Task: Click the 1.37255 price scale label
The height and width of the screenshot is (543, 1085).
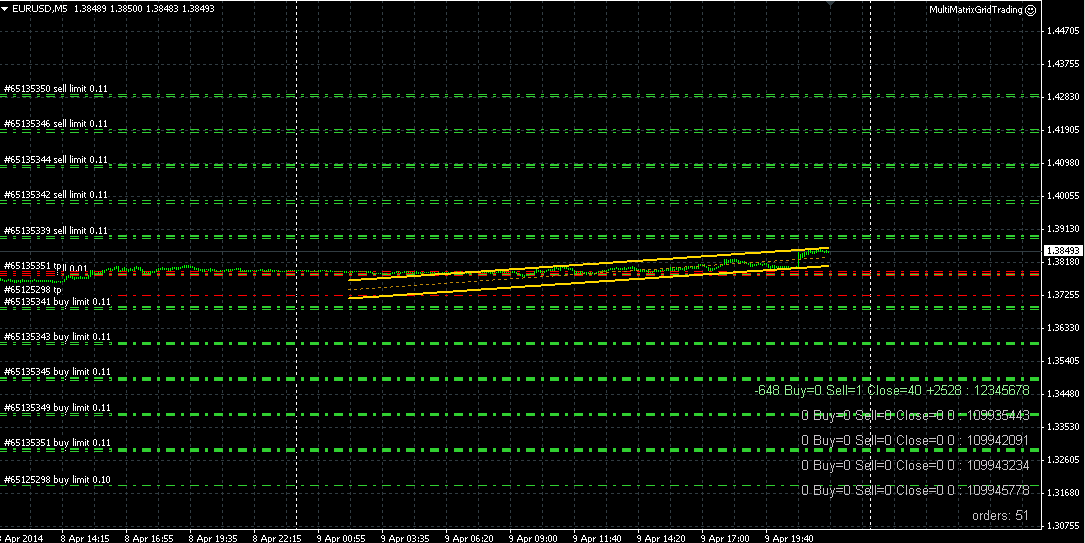Action: coord(1064,295)
